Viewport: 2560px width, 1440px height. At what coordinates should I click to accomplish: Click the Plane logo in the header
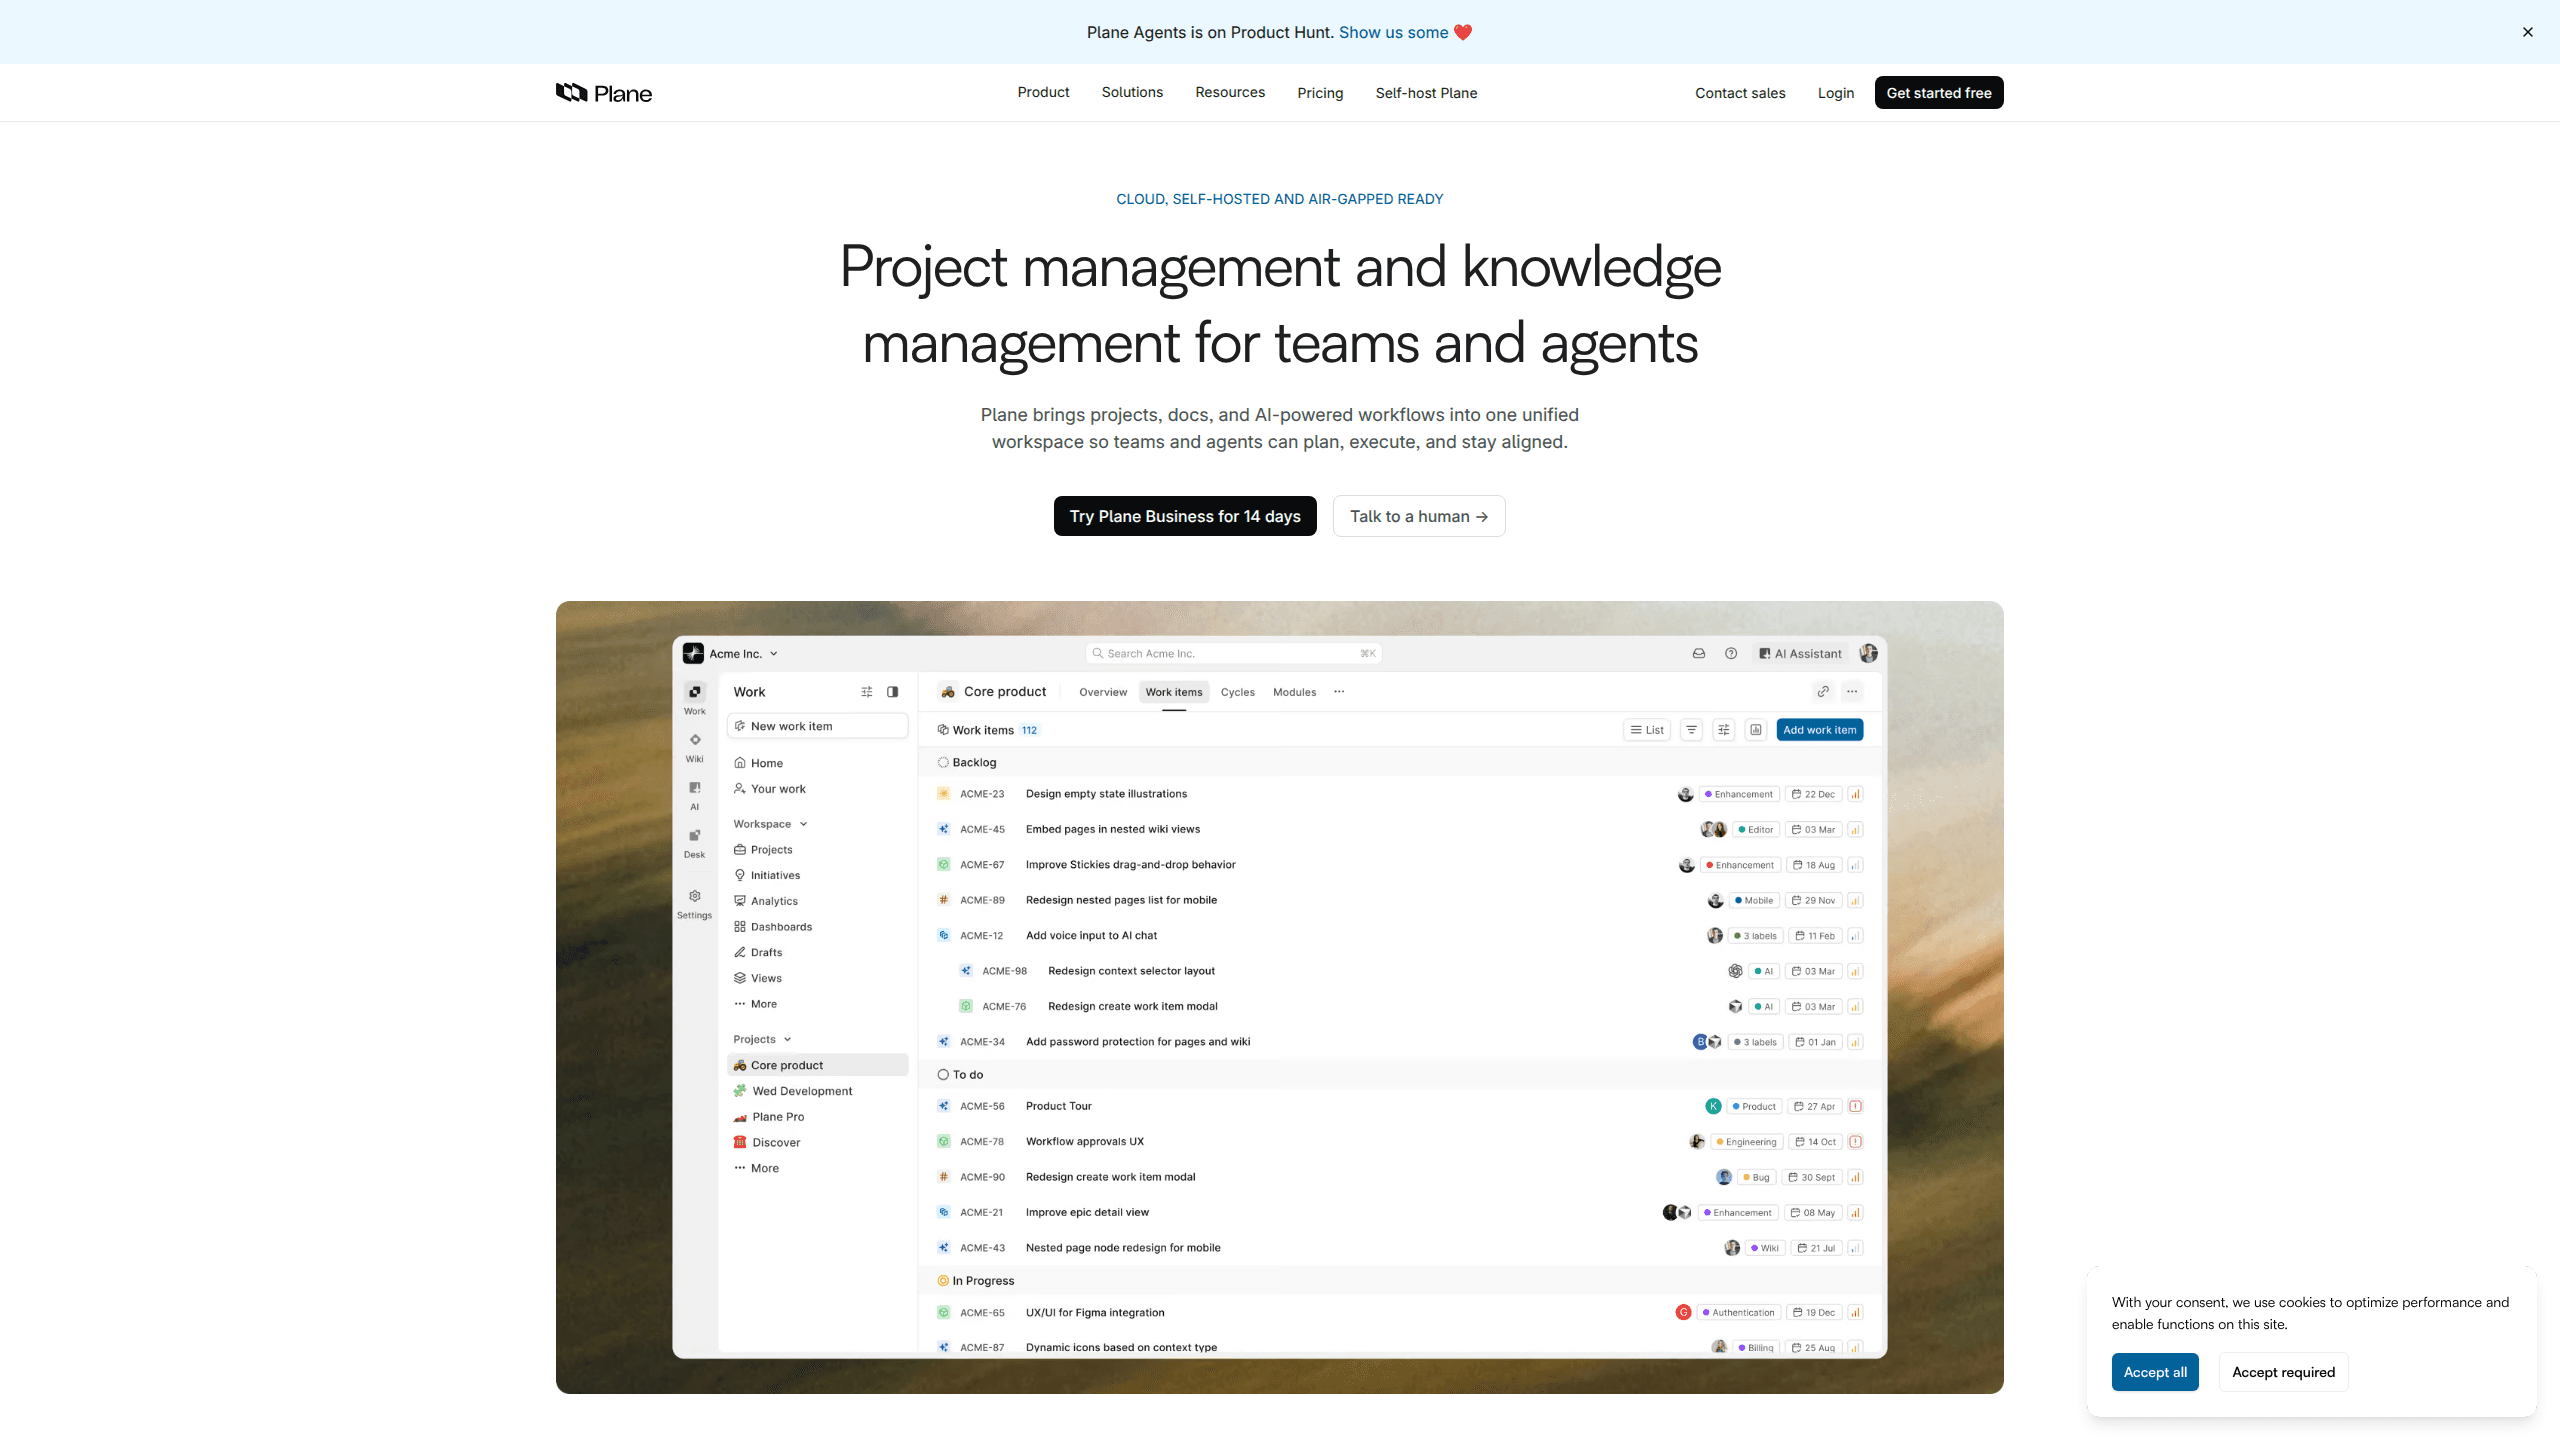(604, 93)
